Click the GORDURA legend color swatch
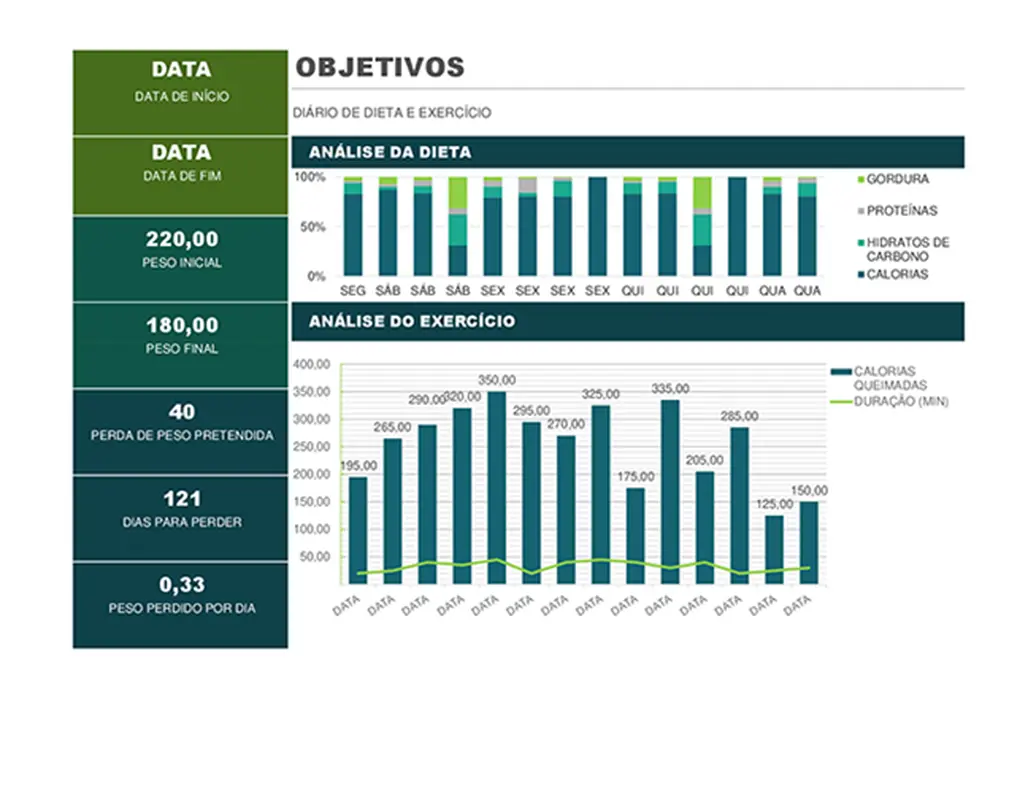This screenshot has width=1028, height=800. 860,180
